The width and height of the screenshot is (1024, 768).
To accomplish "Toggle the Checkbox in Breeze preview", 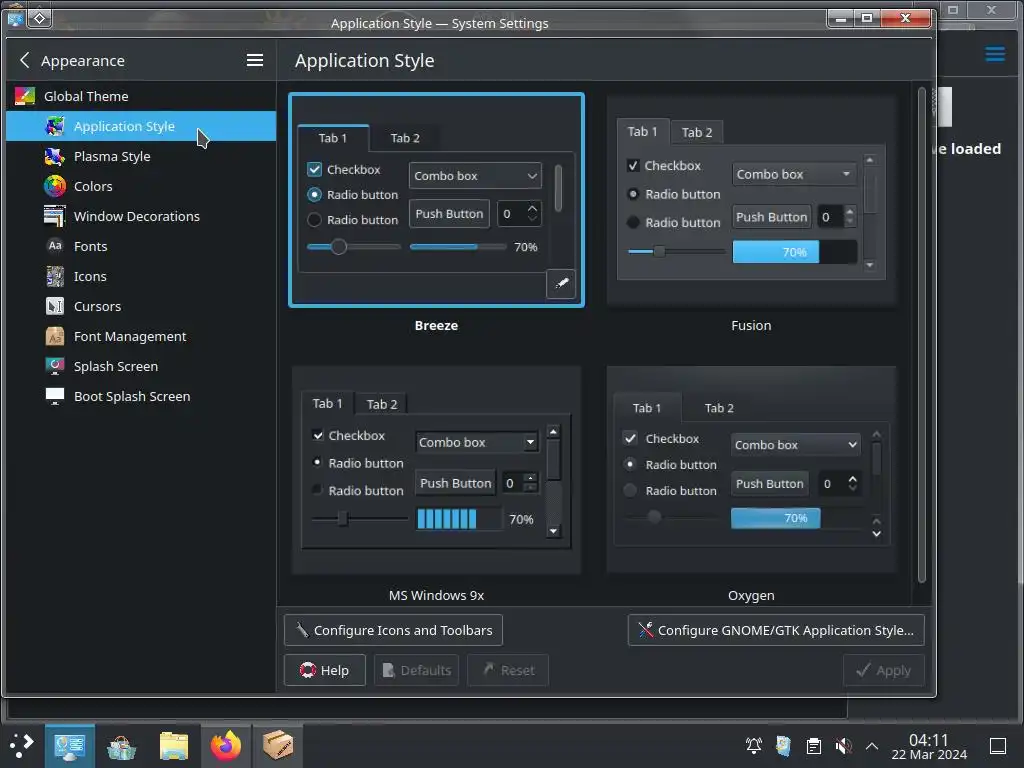I will tap(315, 169).
